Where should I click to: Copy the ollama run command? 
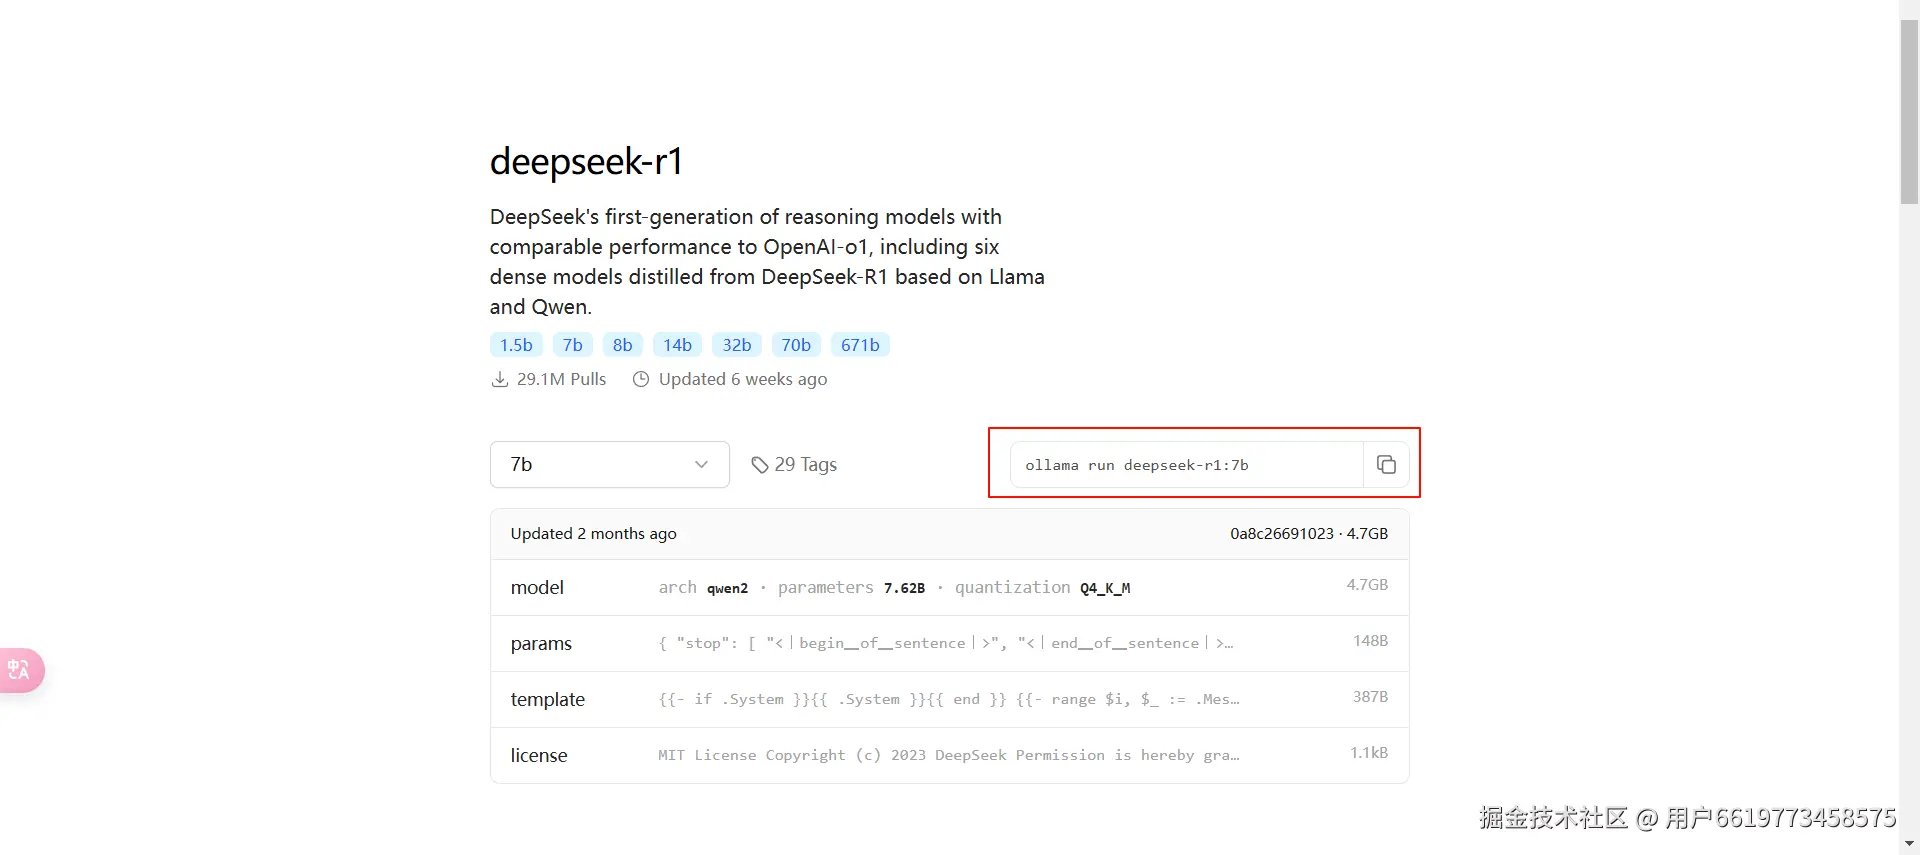(x=1386, y=465)
